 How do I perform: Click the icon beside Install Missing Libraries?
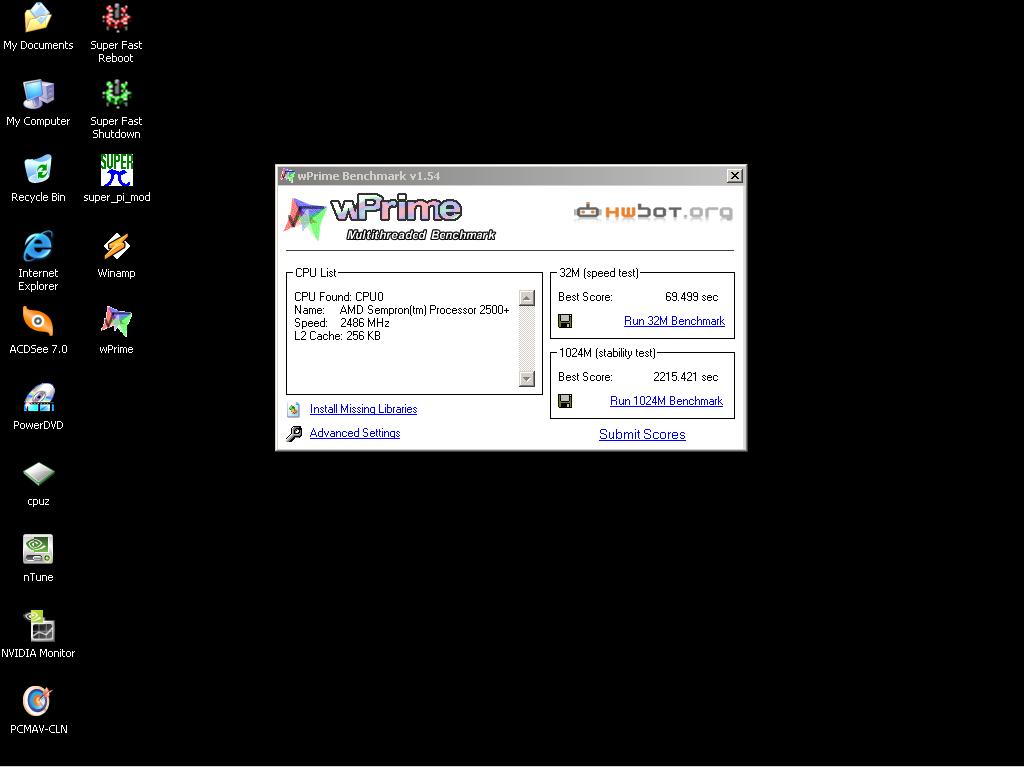tap(294, 409)
